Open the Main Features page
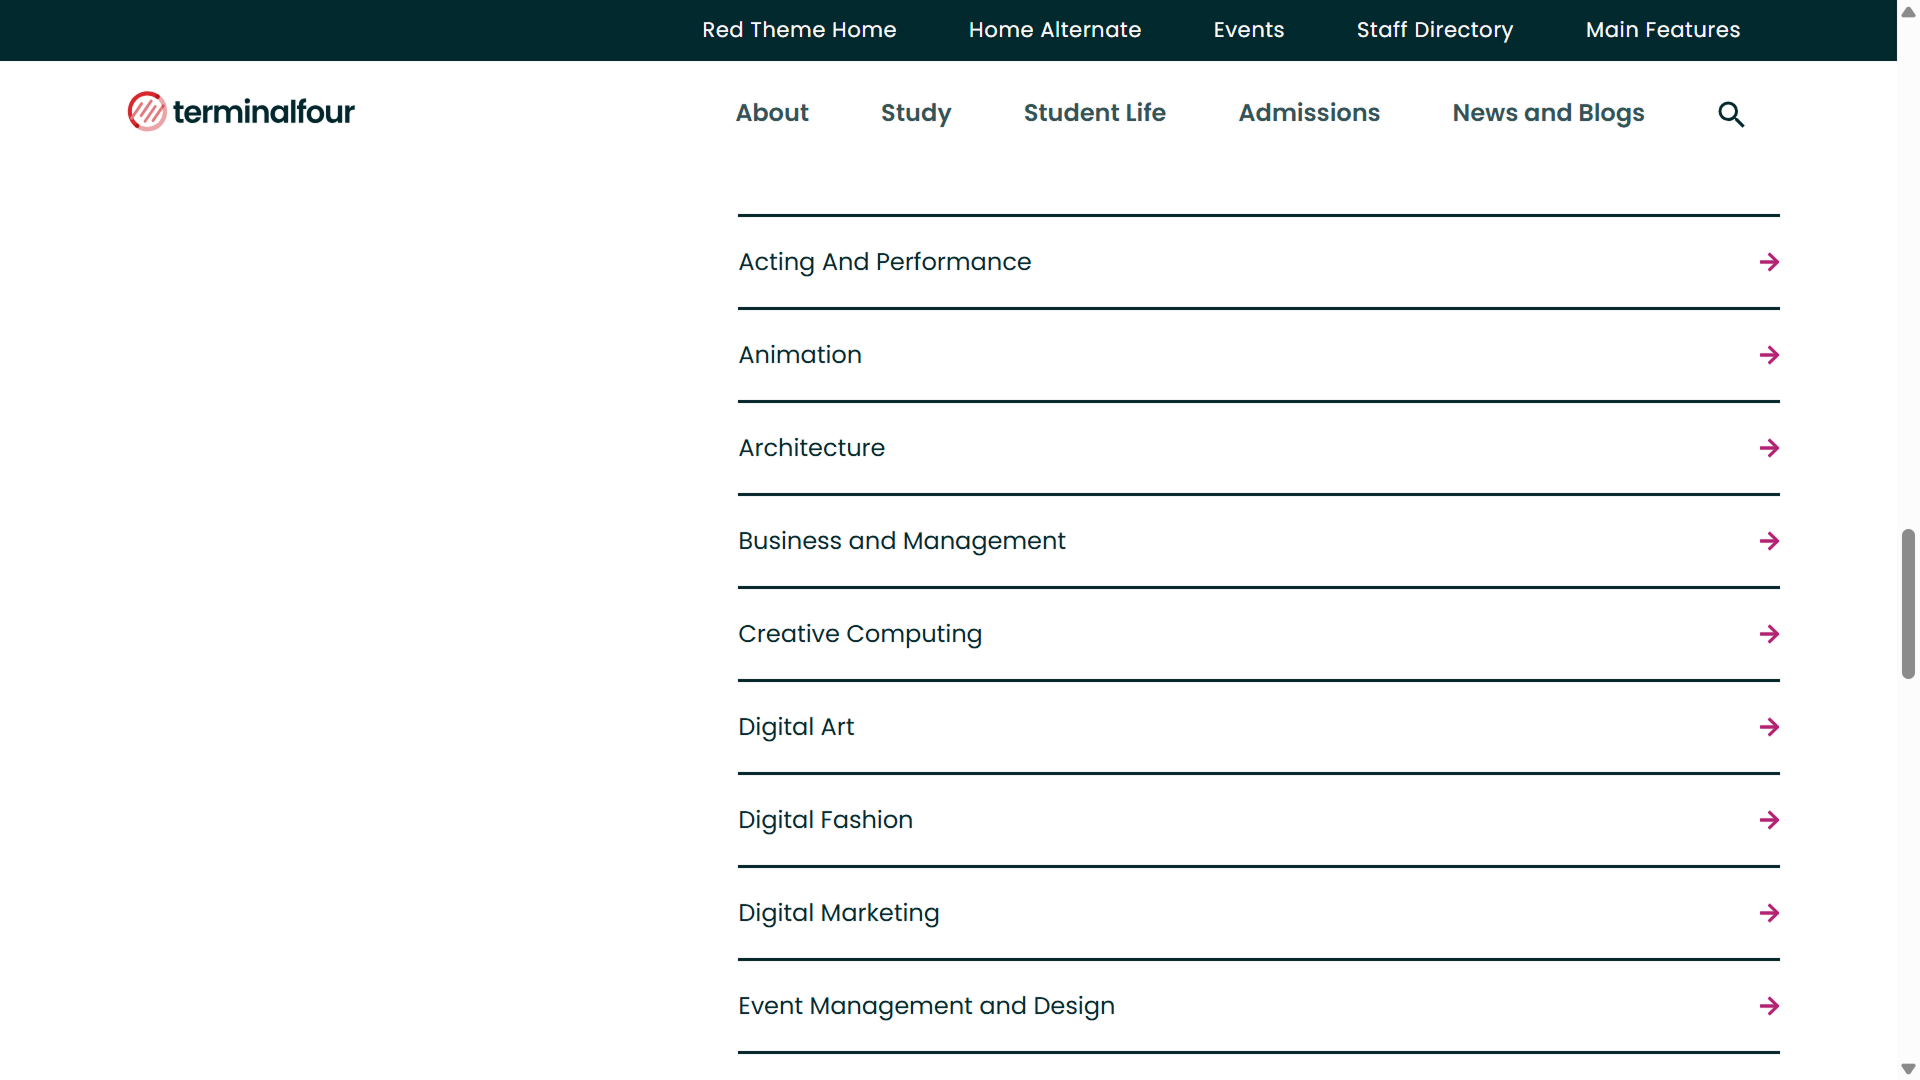 point(1663,30)
